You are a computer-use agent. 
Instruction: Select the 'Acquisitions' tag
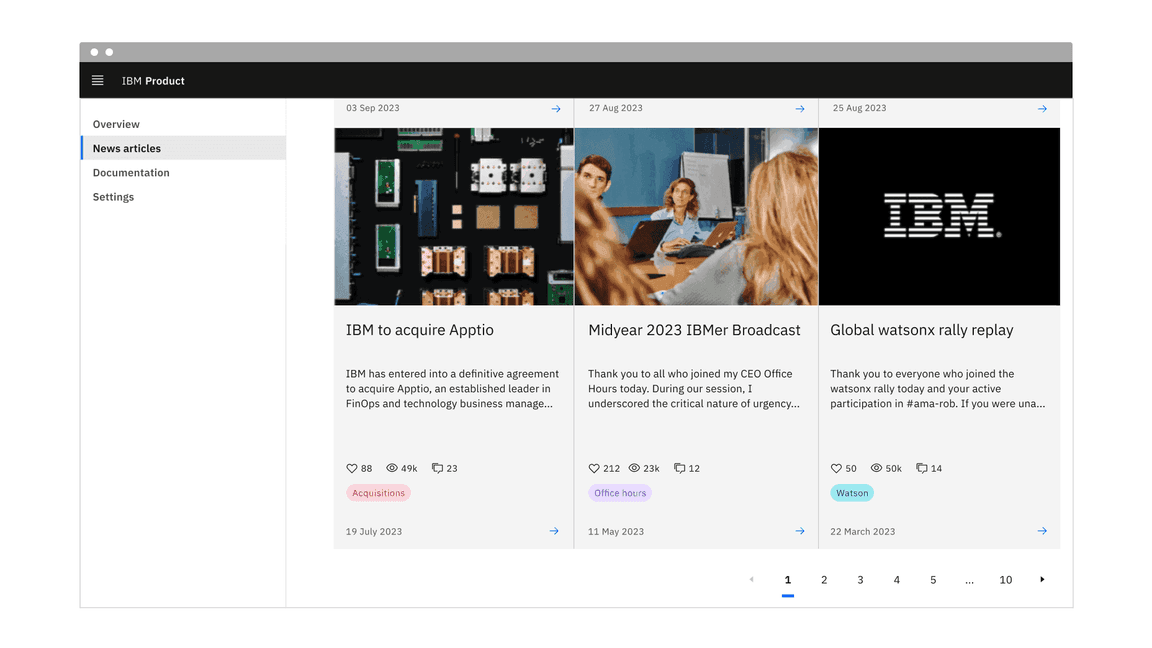(378, 492)
